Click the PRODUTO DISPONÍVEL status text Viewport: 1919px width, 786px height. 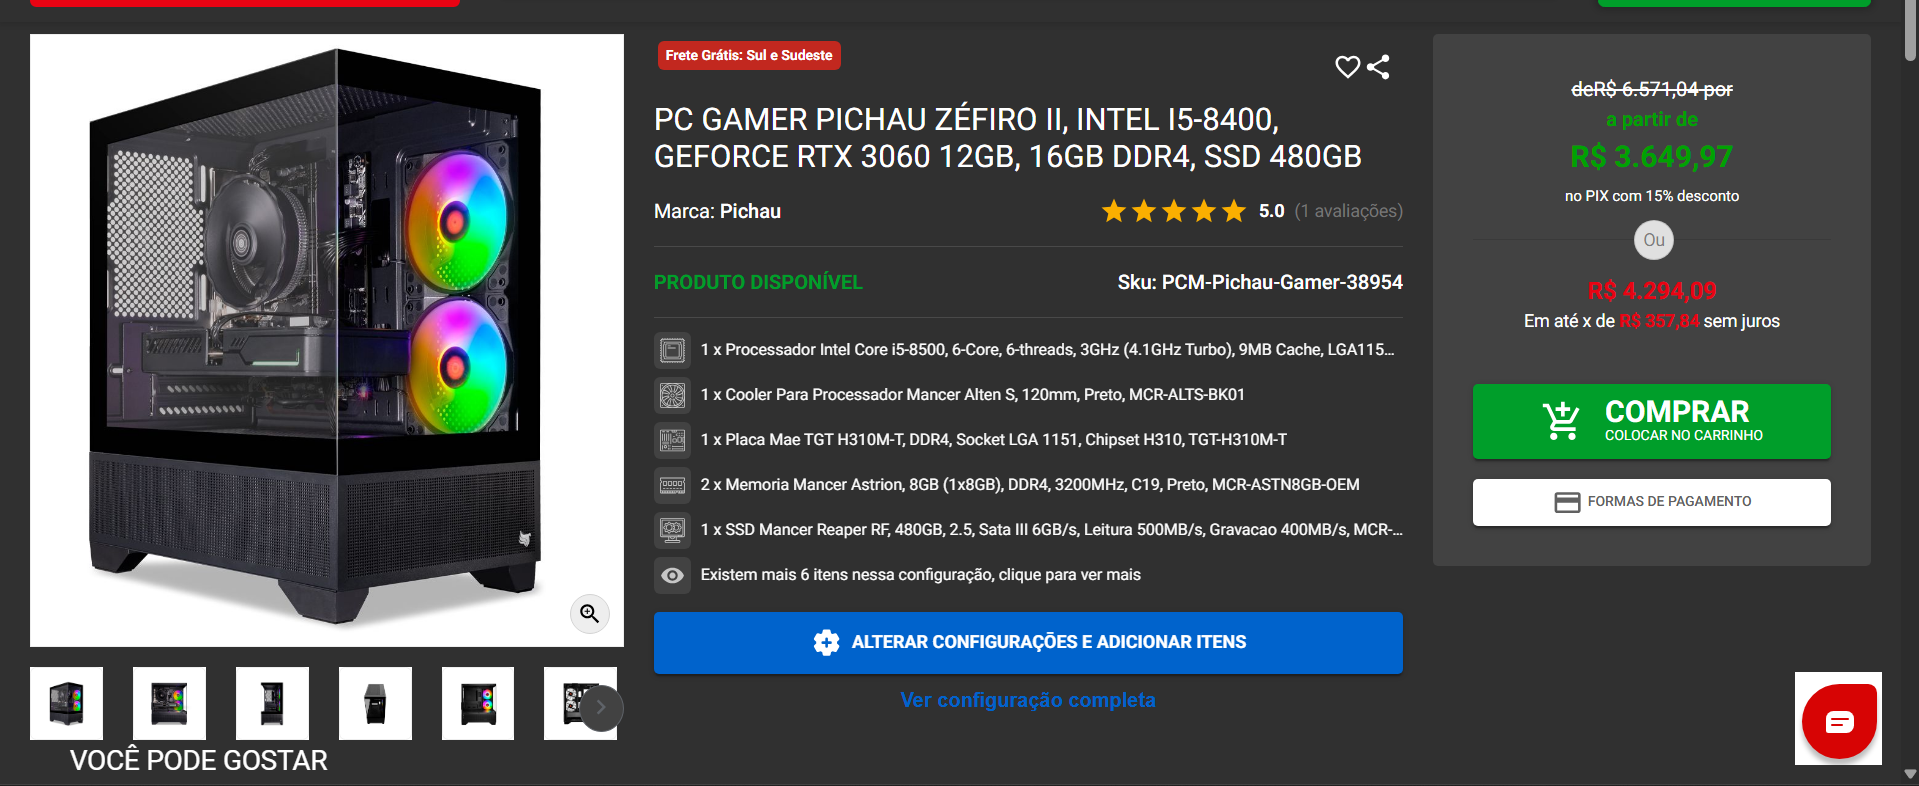tap(758, 282)
